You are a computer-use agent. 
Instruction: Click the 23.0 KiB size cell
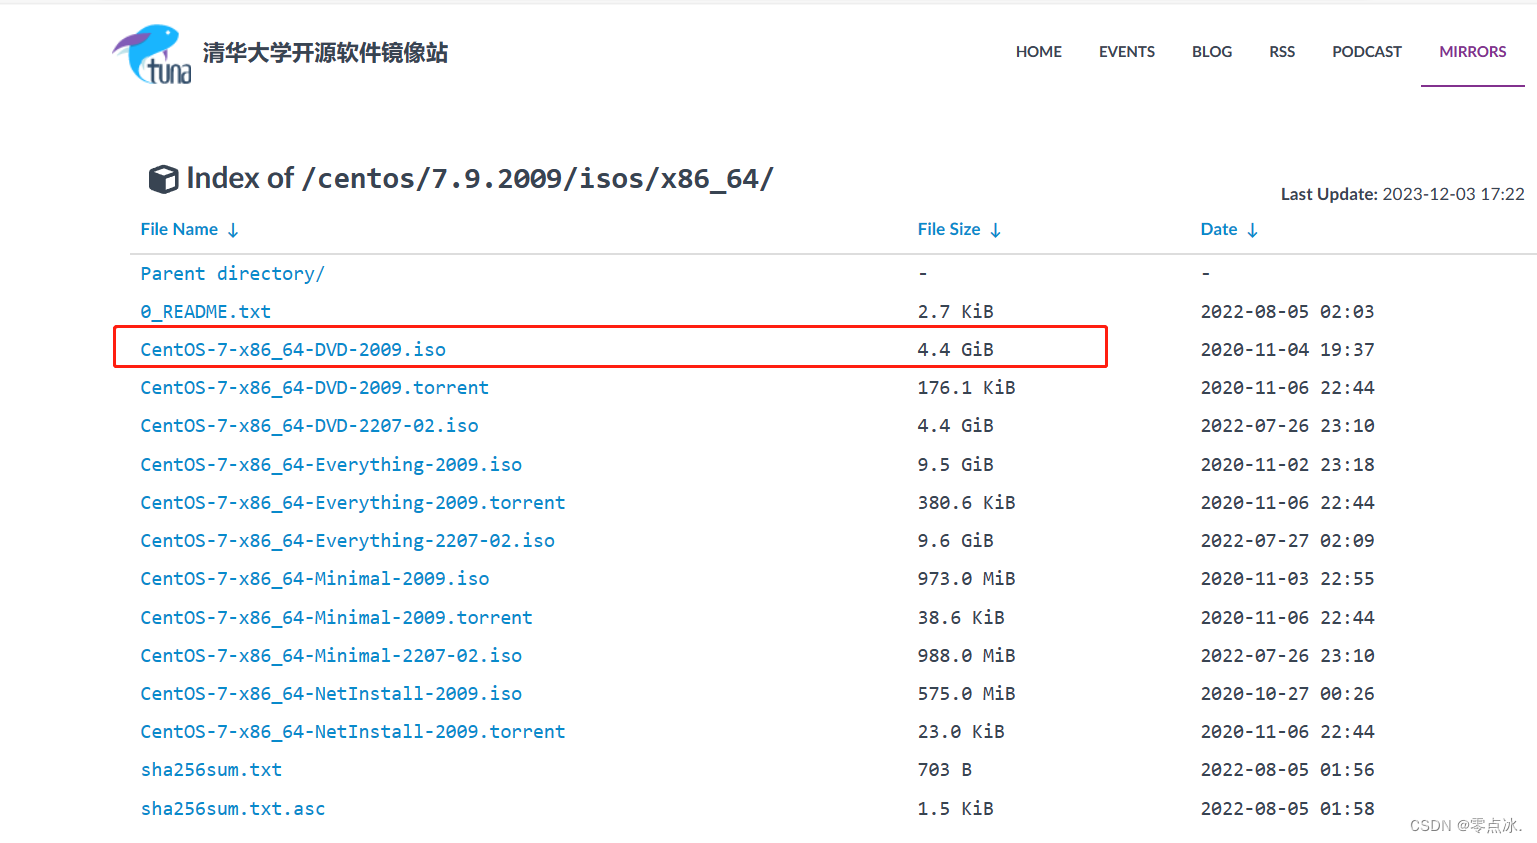pos(961,732)
